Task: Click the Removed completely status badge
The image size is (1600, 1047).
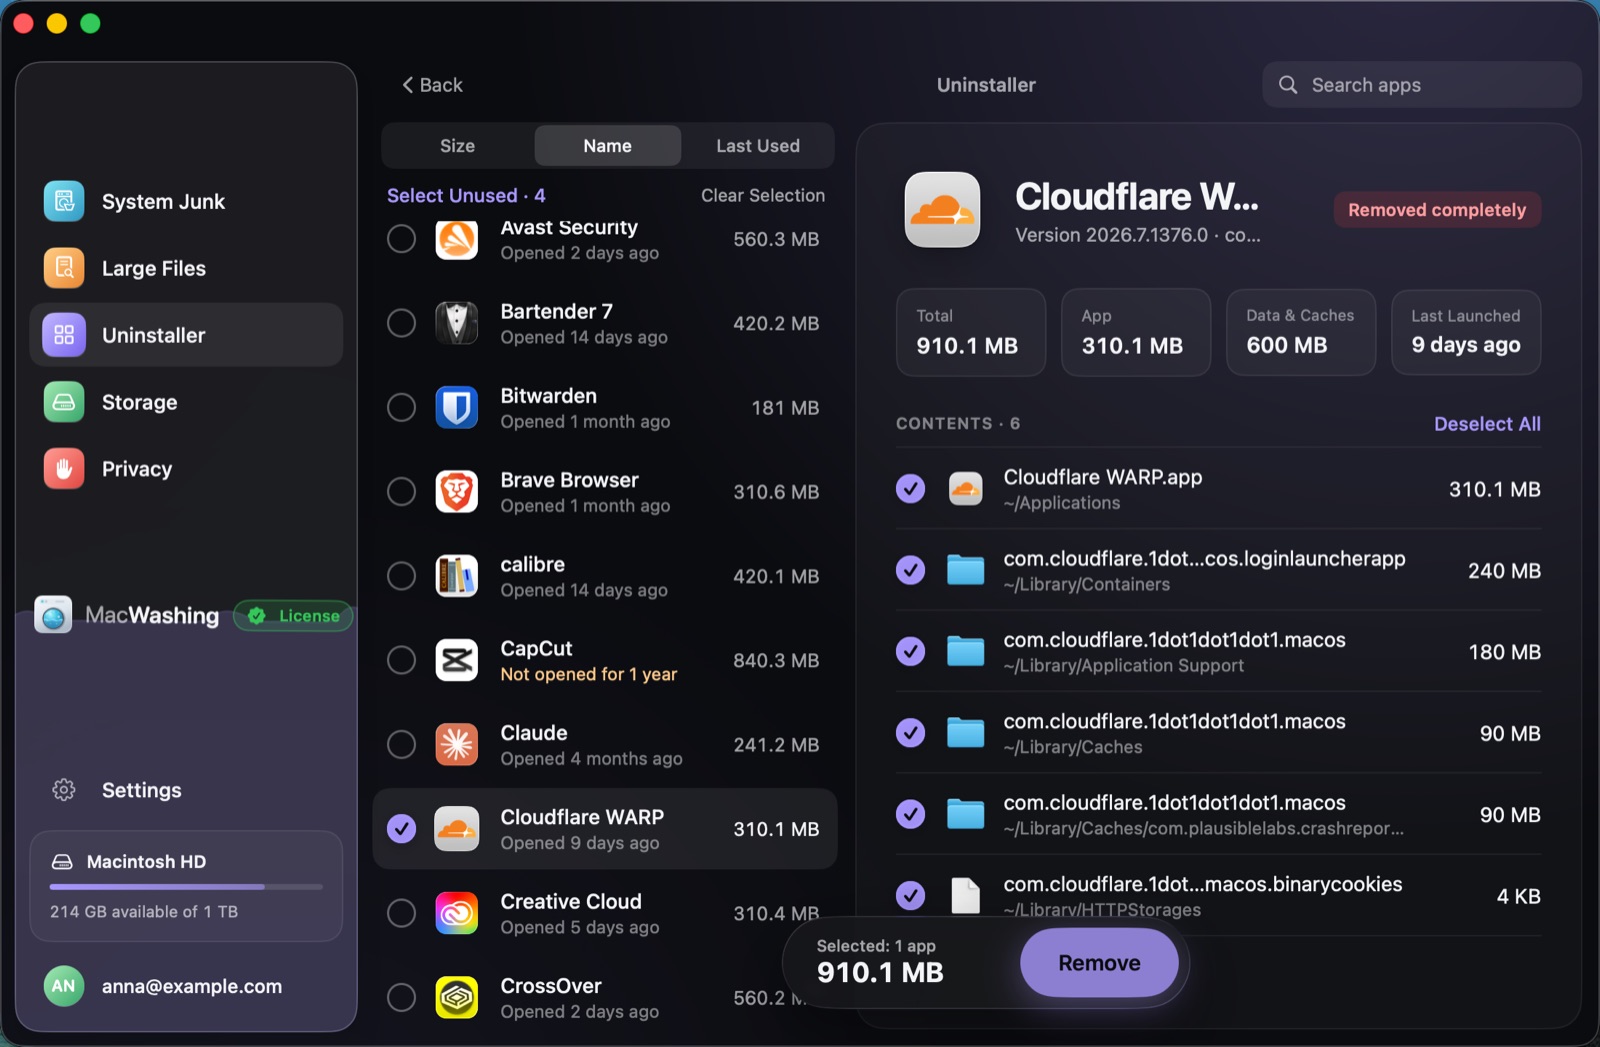Action: [x=1437, y=210]
